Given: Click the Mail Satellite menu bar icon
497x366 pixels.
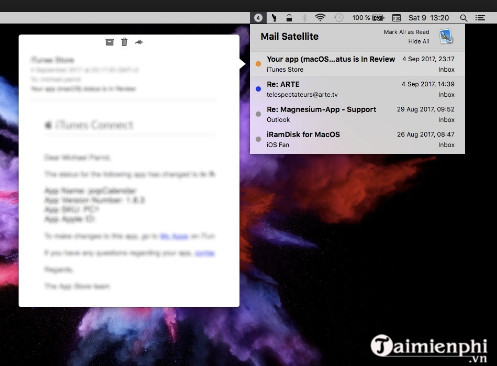Looking at the screenshot, I should pyautogui.click(x=258, y=18).
